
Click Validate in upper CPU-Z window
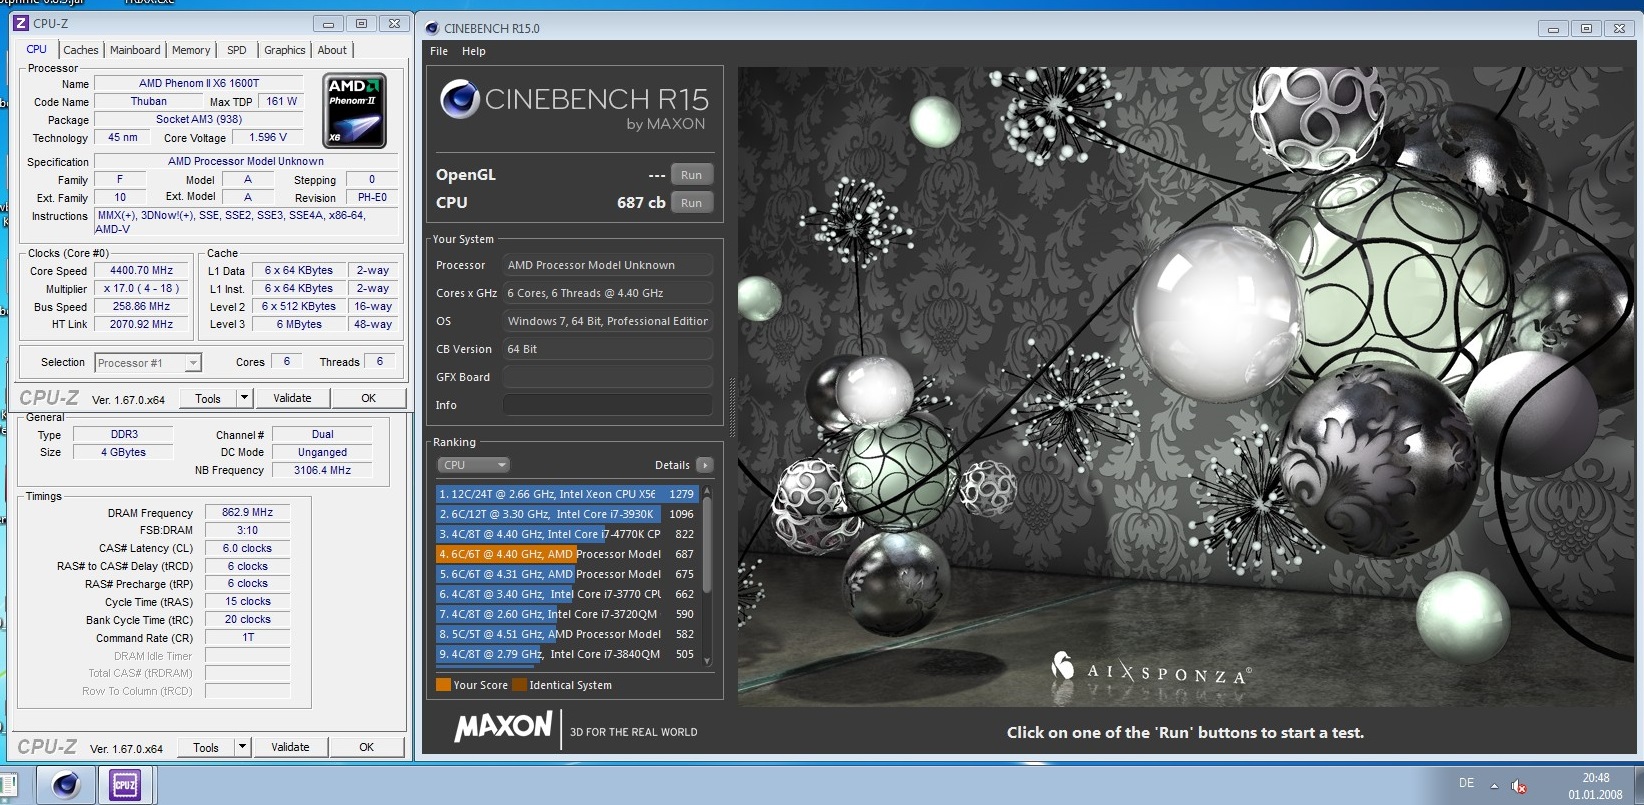click(x=292, y=398)
